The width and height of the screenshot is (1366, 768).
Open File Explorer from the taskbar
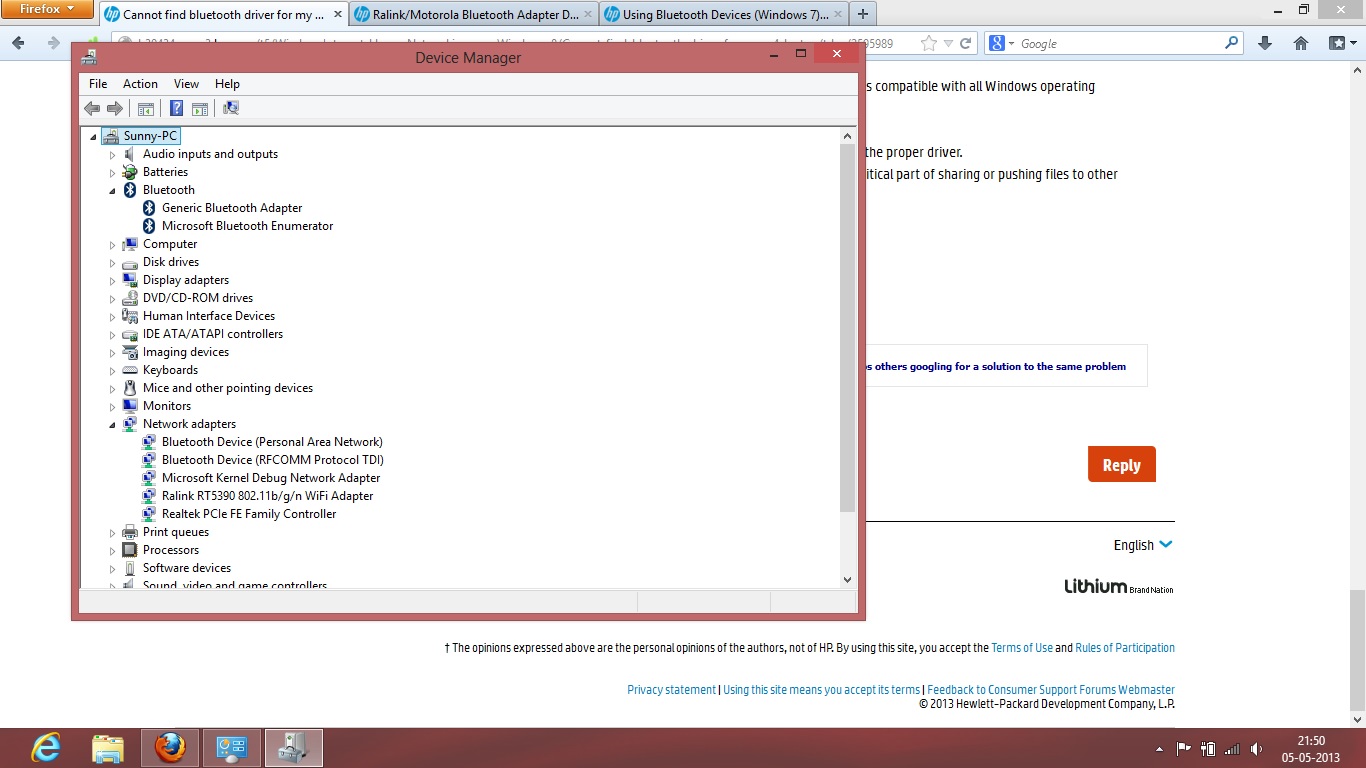click(108, 747)
